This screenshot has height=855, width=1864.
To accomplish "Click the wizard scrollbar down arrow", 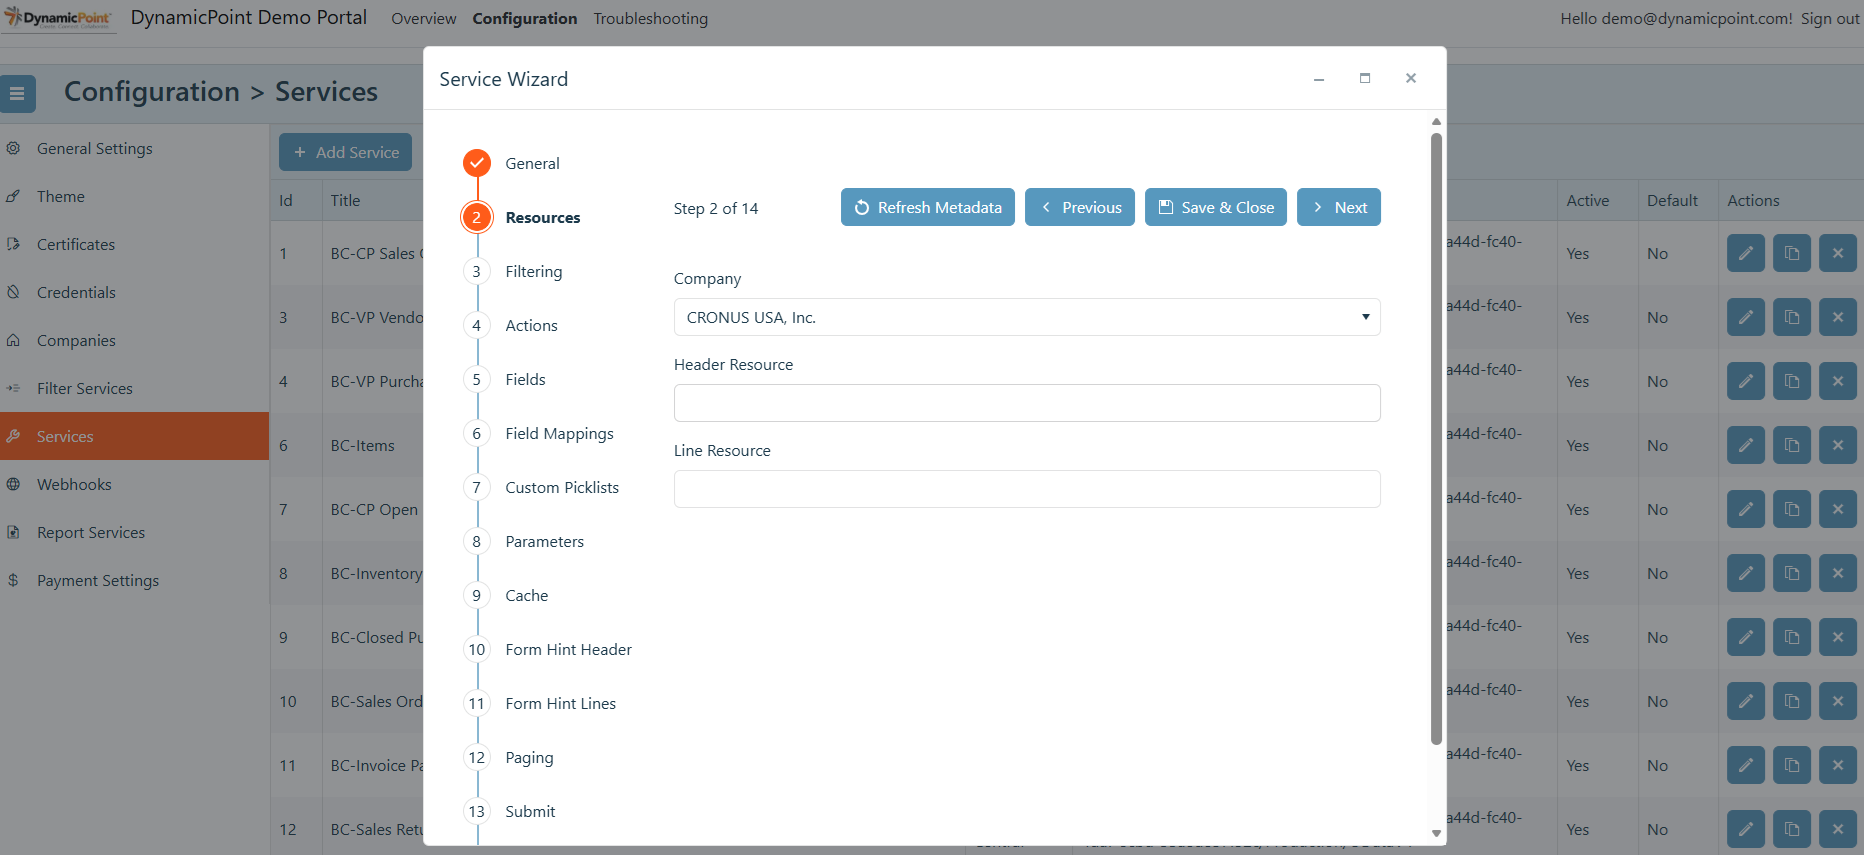I will pyautogui.click(x=1436, y=833).
